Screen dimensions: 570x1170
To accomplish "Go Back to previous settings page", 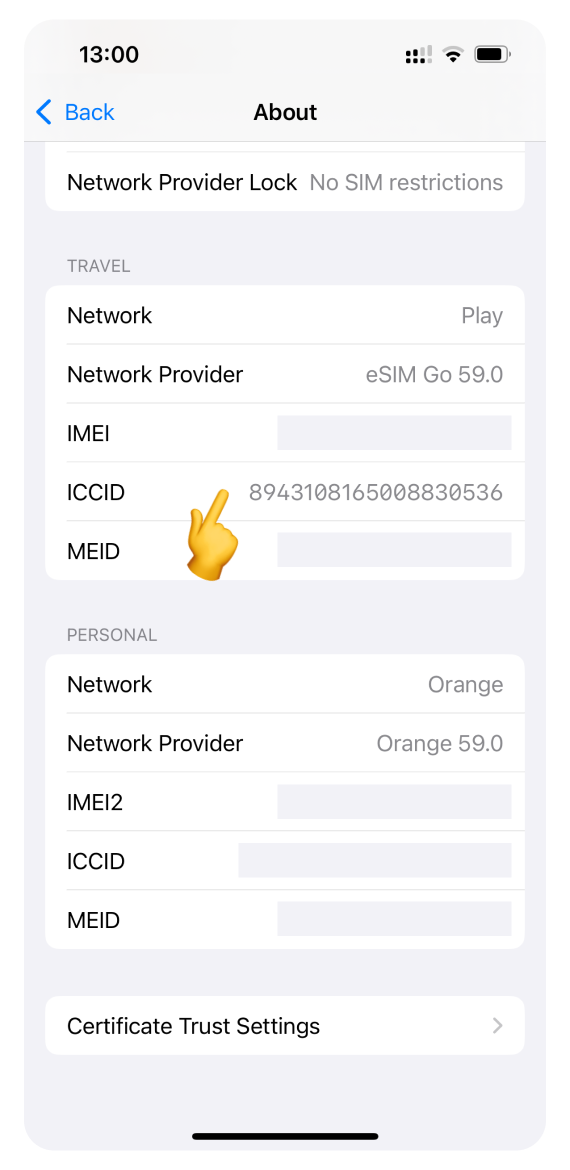I will pos(75,112).
